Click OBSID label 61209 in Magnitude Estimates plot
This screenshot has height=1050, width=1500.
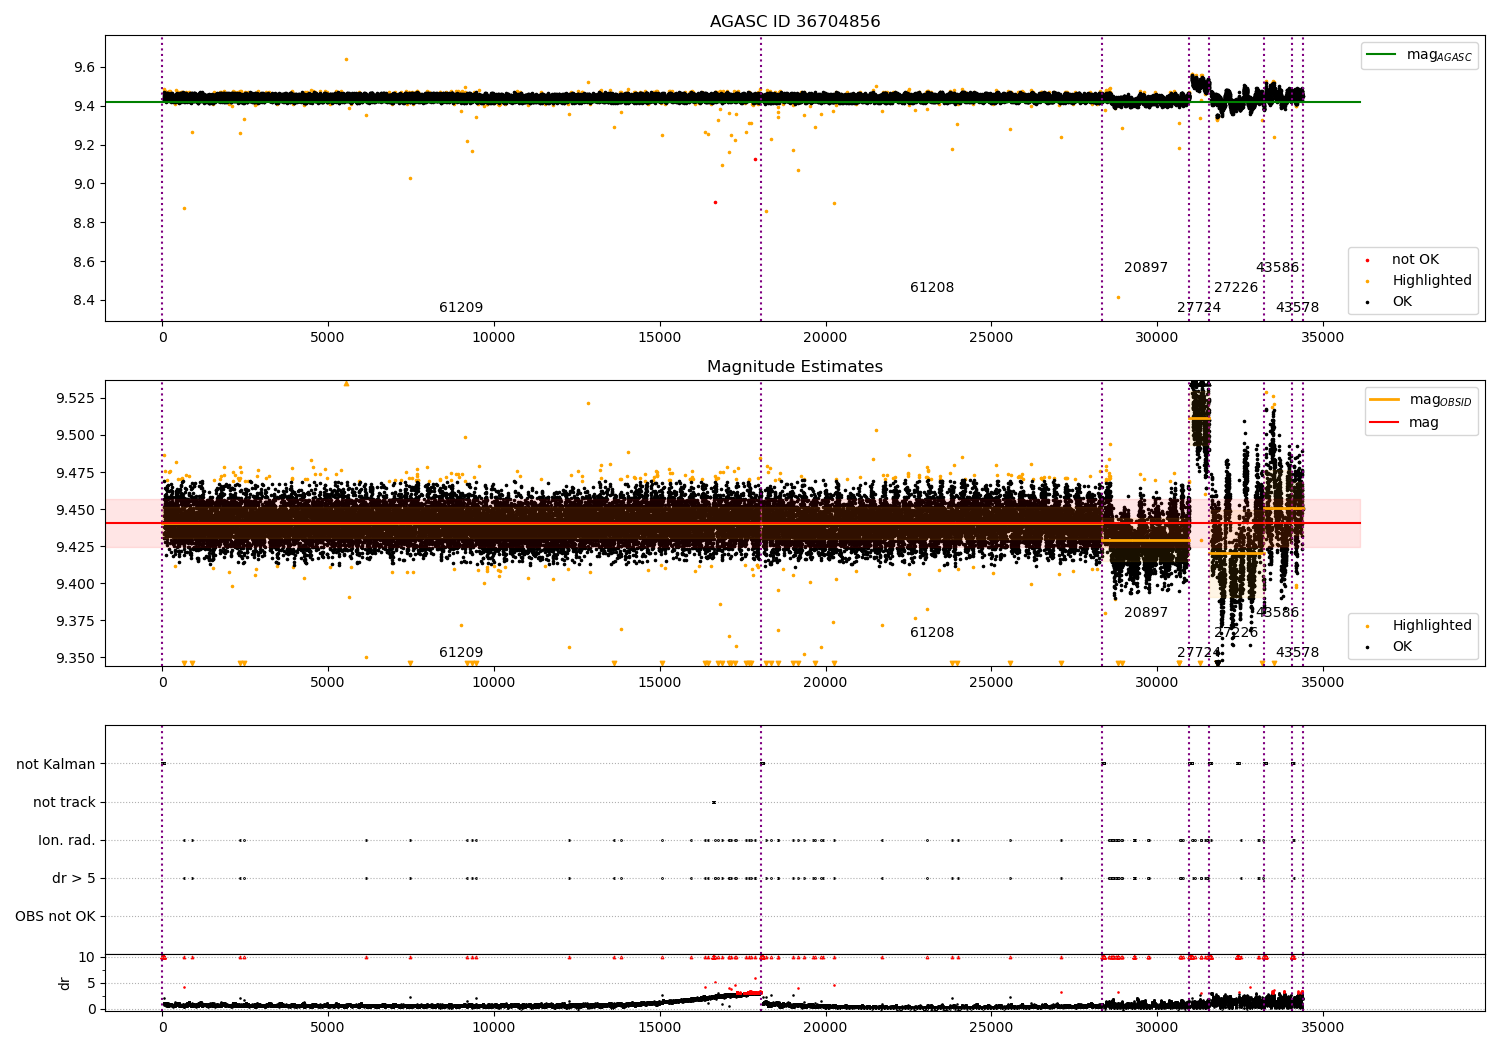(461, 652)
